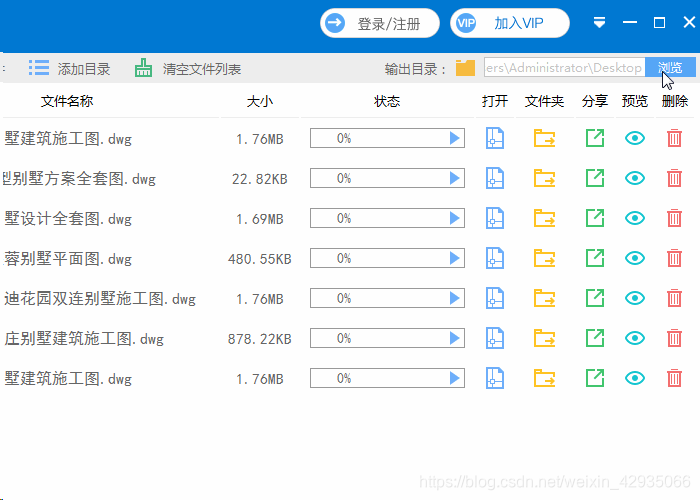
Task: Open the 蓉别墅平面图.dwg file icon
Action: pyautogui.click(x=495, y=258)
